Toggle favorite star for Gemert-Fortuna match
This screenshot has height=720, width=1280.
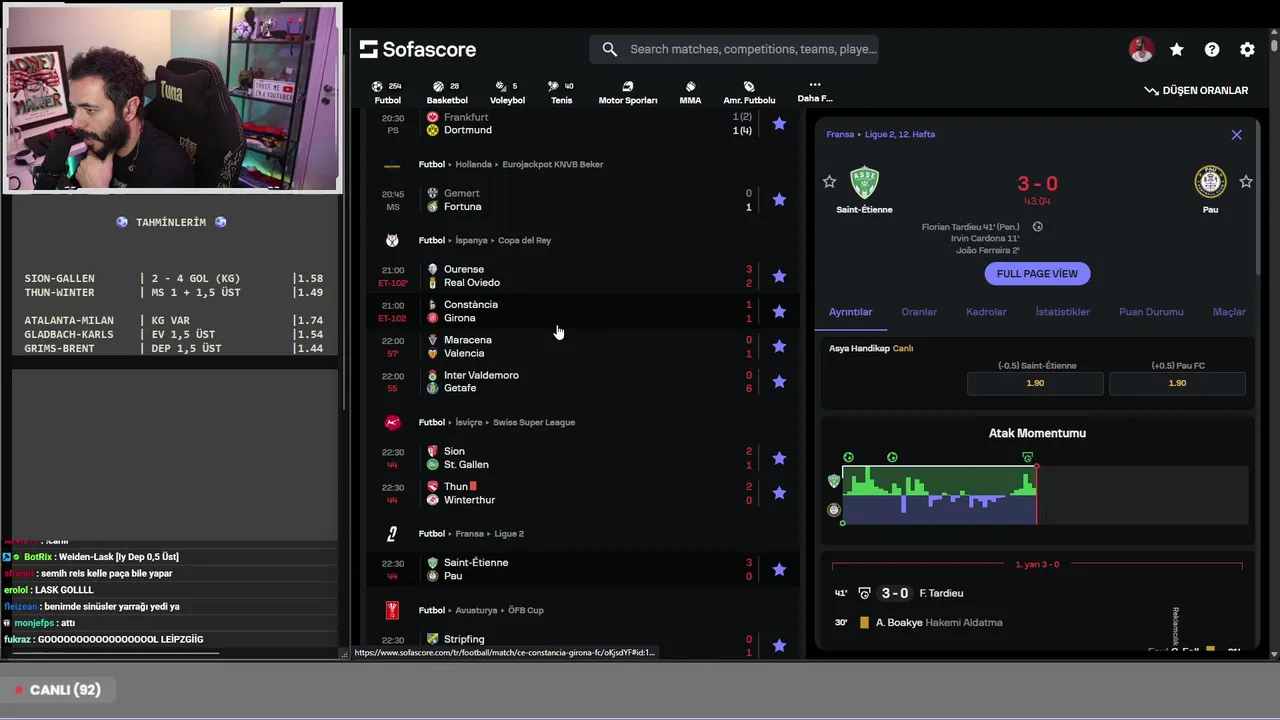click(779, 200)
